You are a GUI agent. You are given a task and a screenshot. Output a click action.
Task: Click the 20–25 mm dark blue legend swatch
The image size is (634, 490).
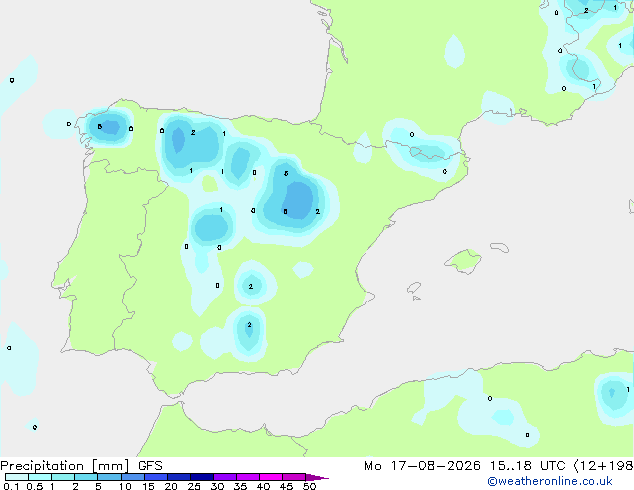(179, 477)
